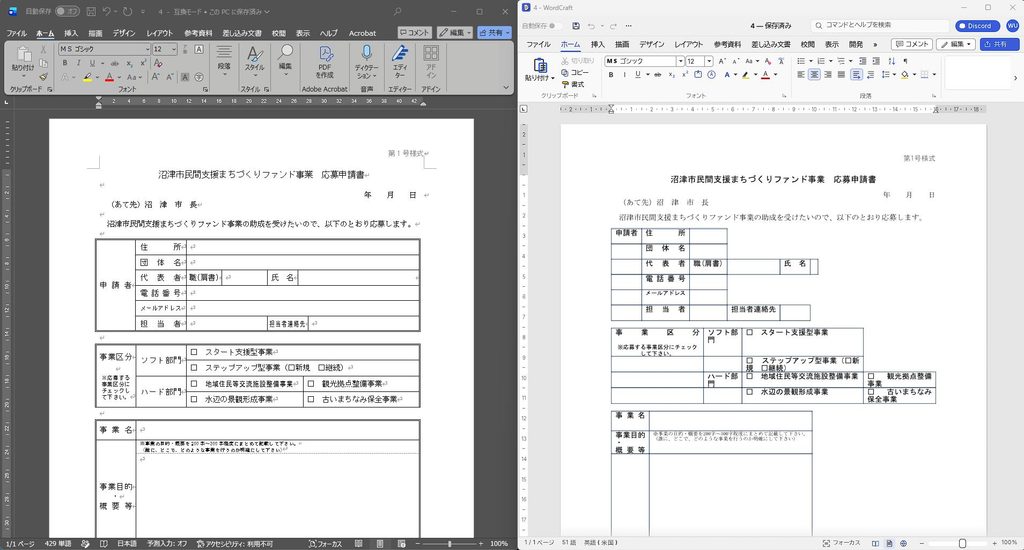Click the zoom slider in Word status bar
This screenshot has height=550, width=1024.
[449, 543]
